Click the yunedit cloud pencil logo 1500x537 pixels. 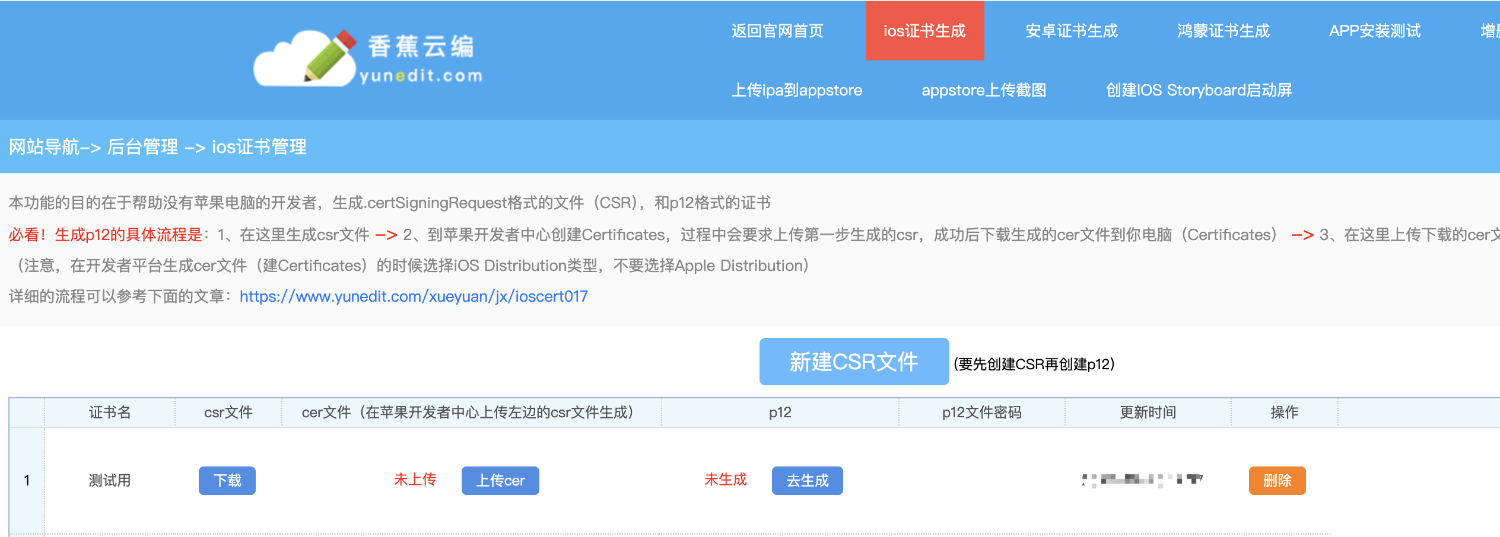[367, 59]
